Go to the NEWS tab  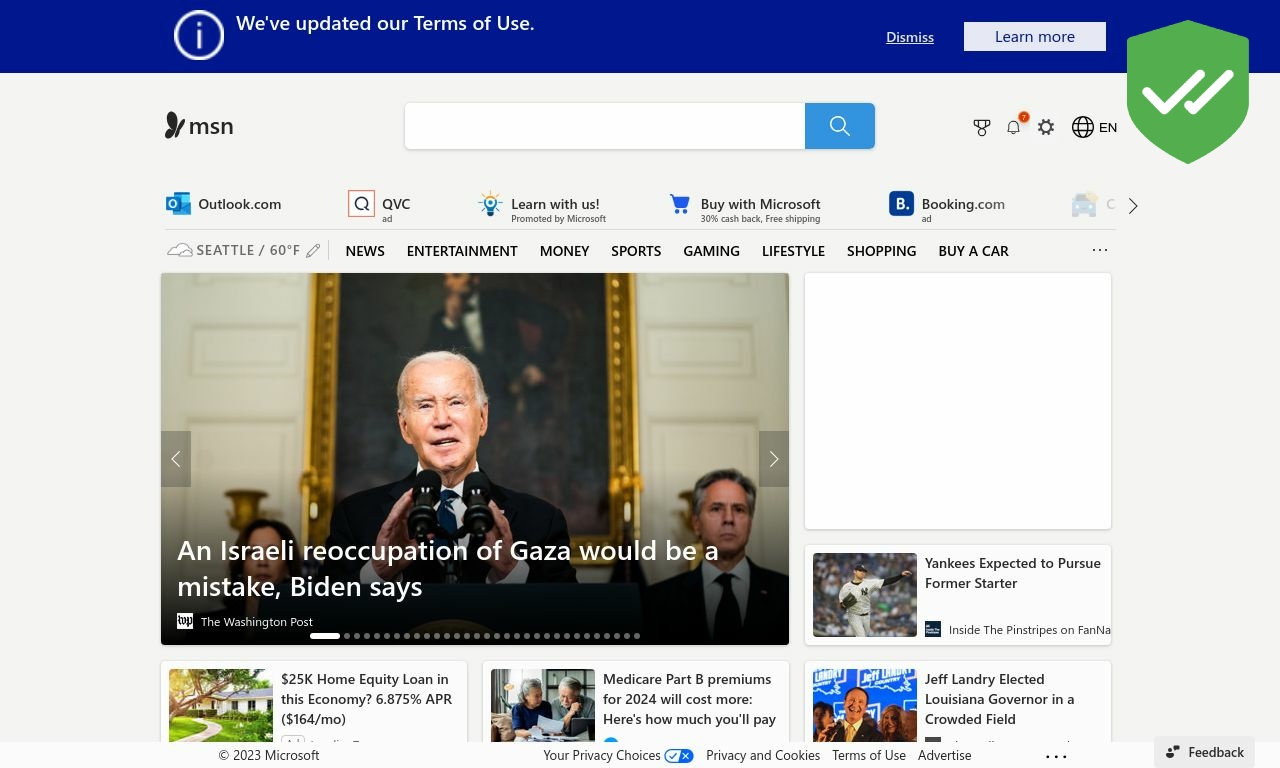tap(365, 251)
